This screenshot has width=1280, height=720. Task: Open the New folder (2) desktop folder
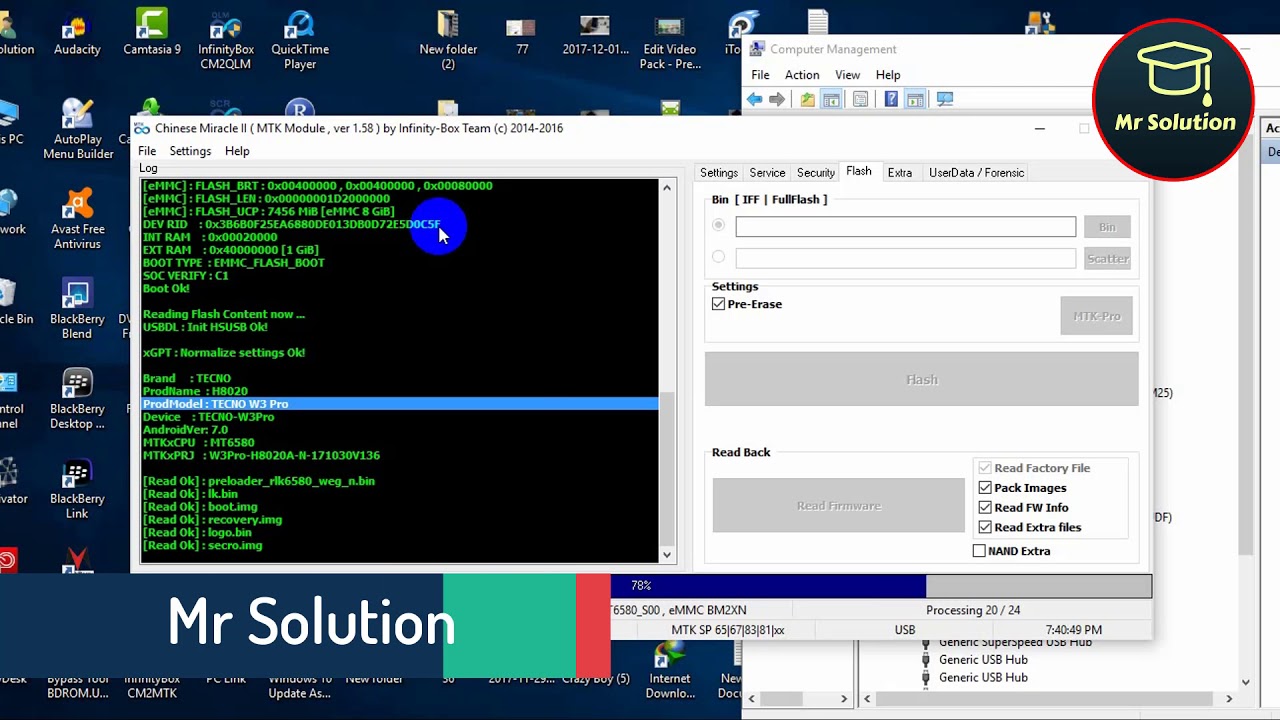coord(448,40)
